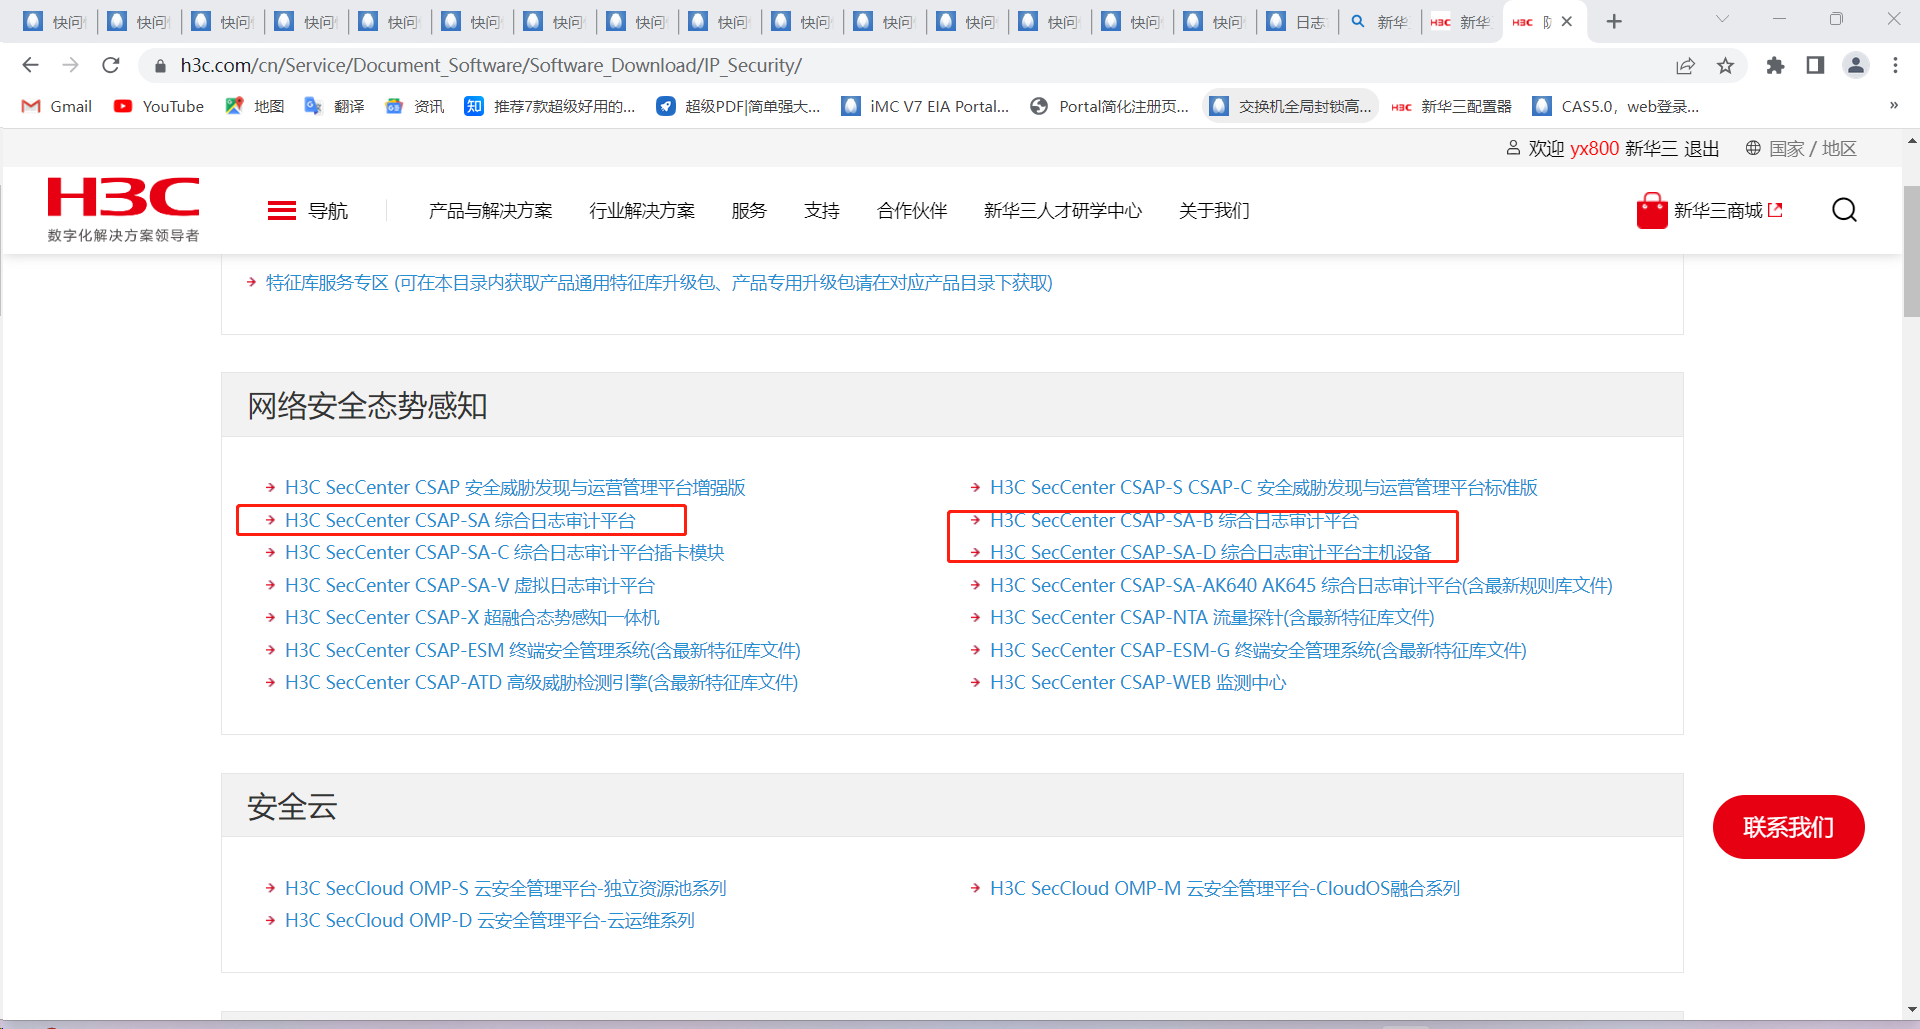Toggle the browser side panel icon
Viewport: 1920px width, 1029px height.
(1815, 65)
